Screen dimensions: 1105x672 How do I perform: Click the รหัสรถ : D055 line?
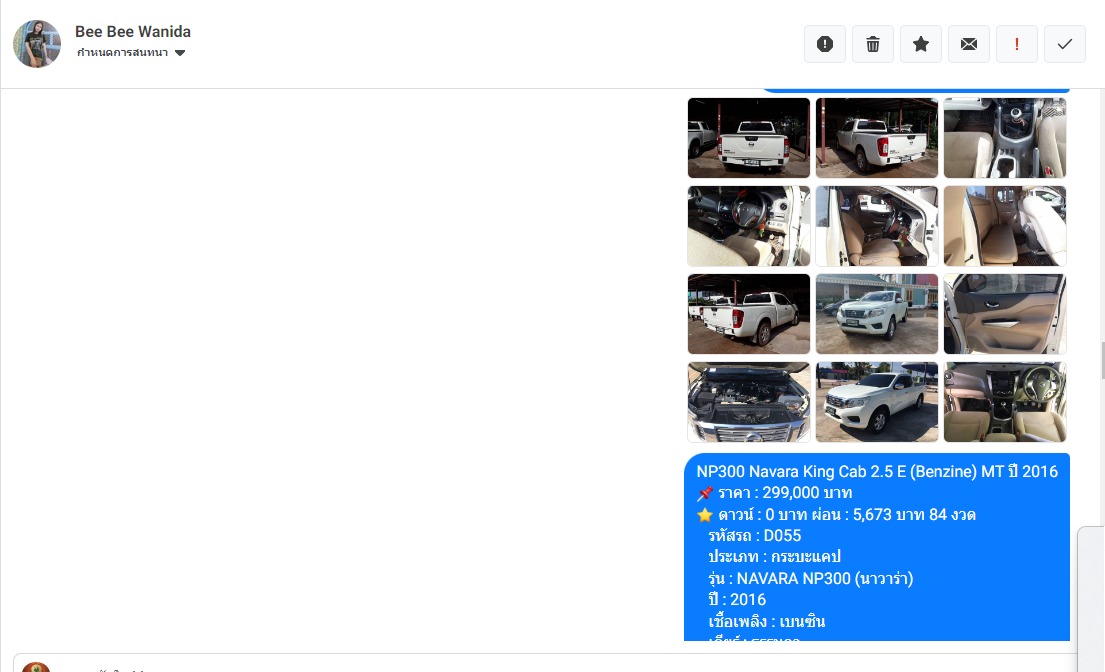(755, 535)
